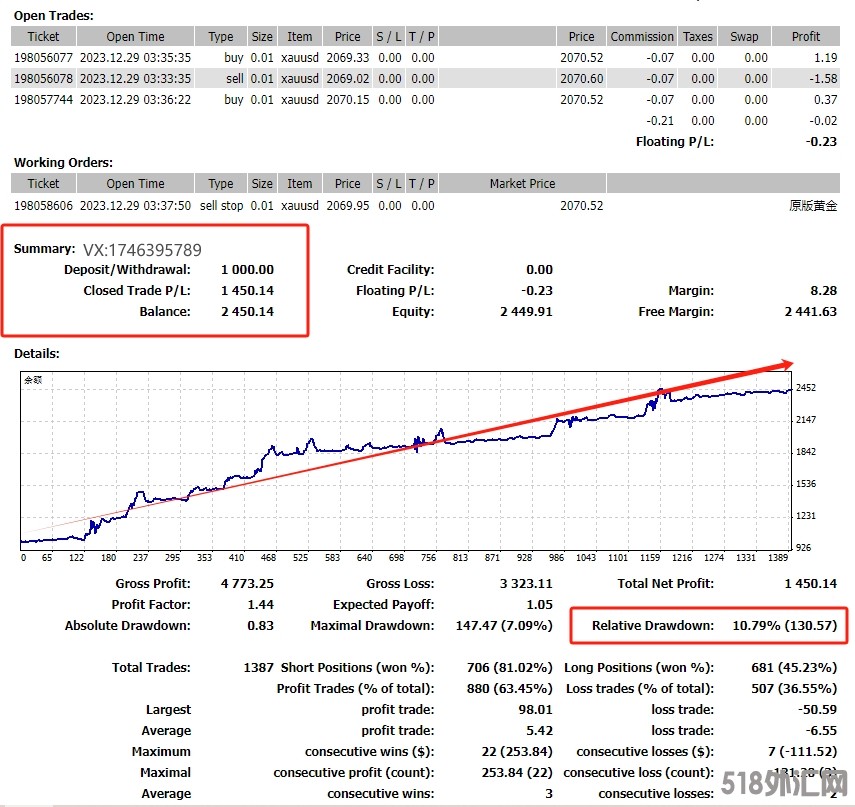This screenshot has width=855, height=807.
Task: Click average consecutive wins value 3
Action: point(549,794)
